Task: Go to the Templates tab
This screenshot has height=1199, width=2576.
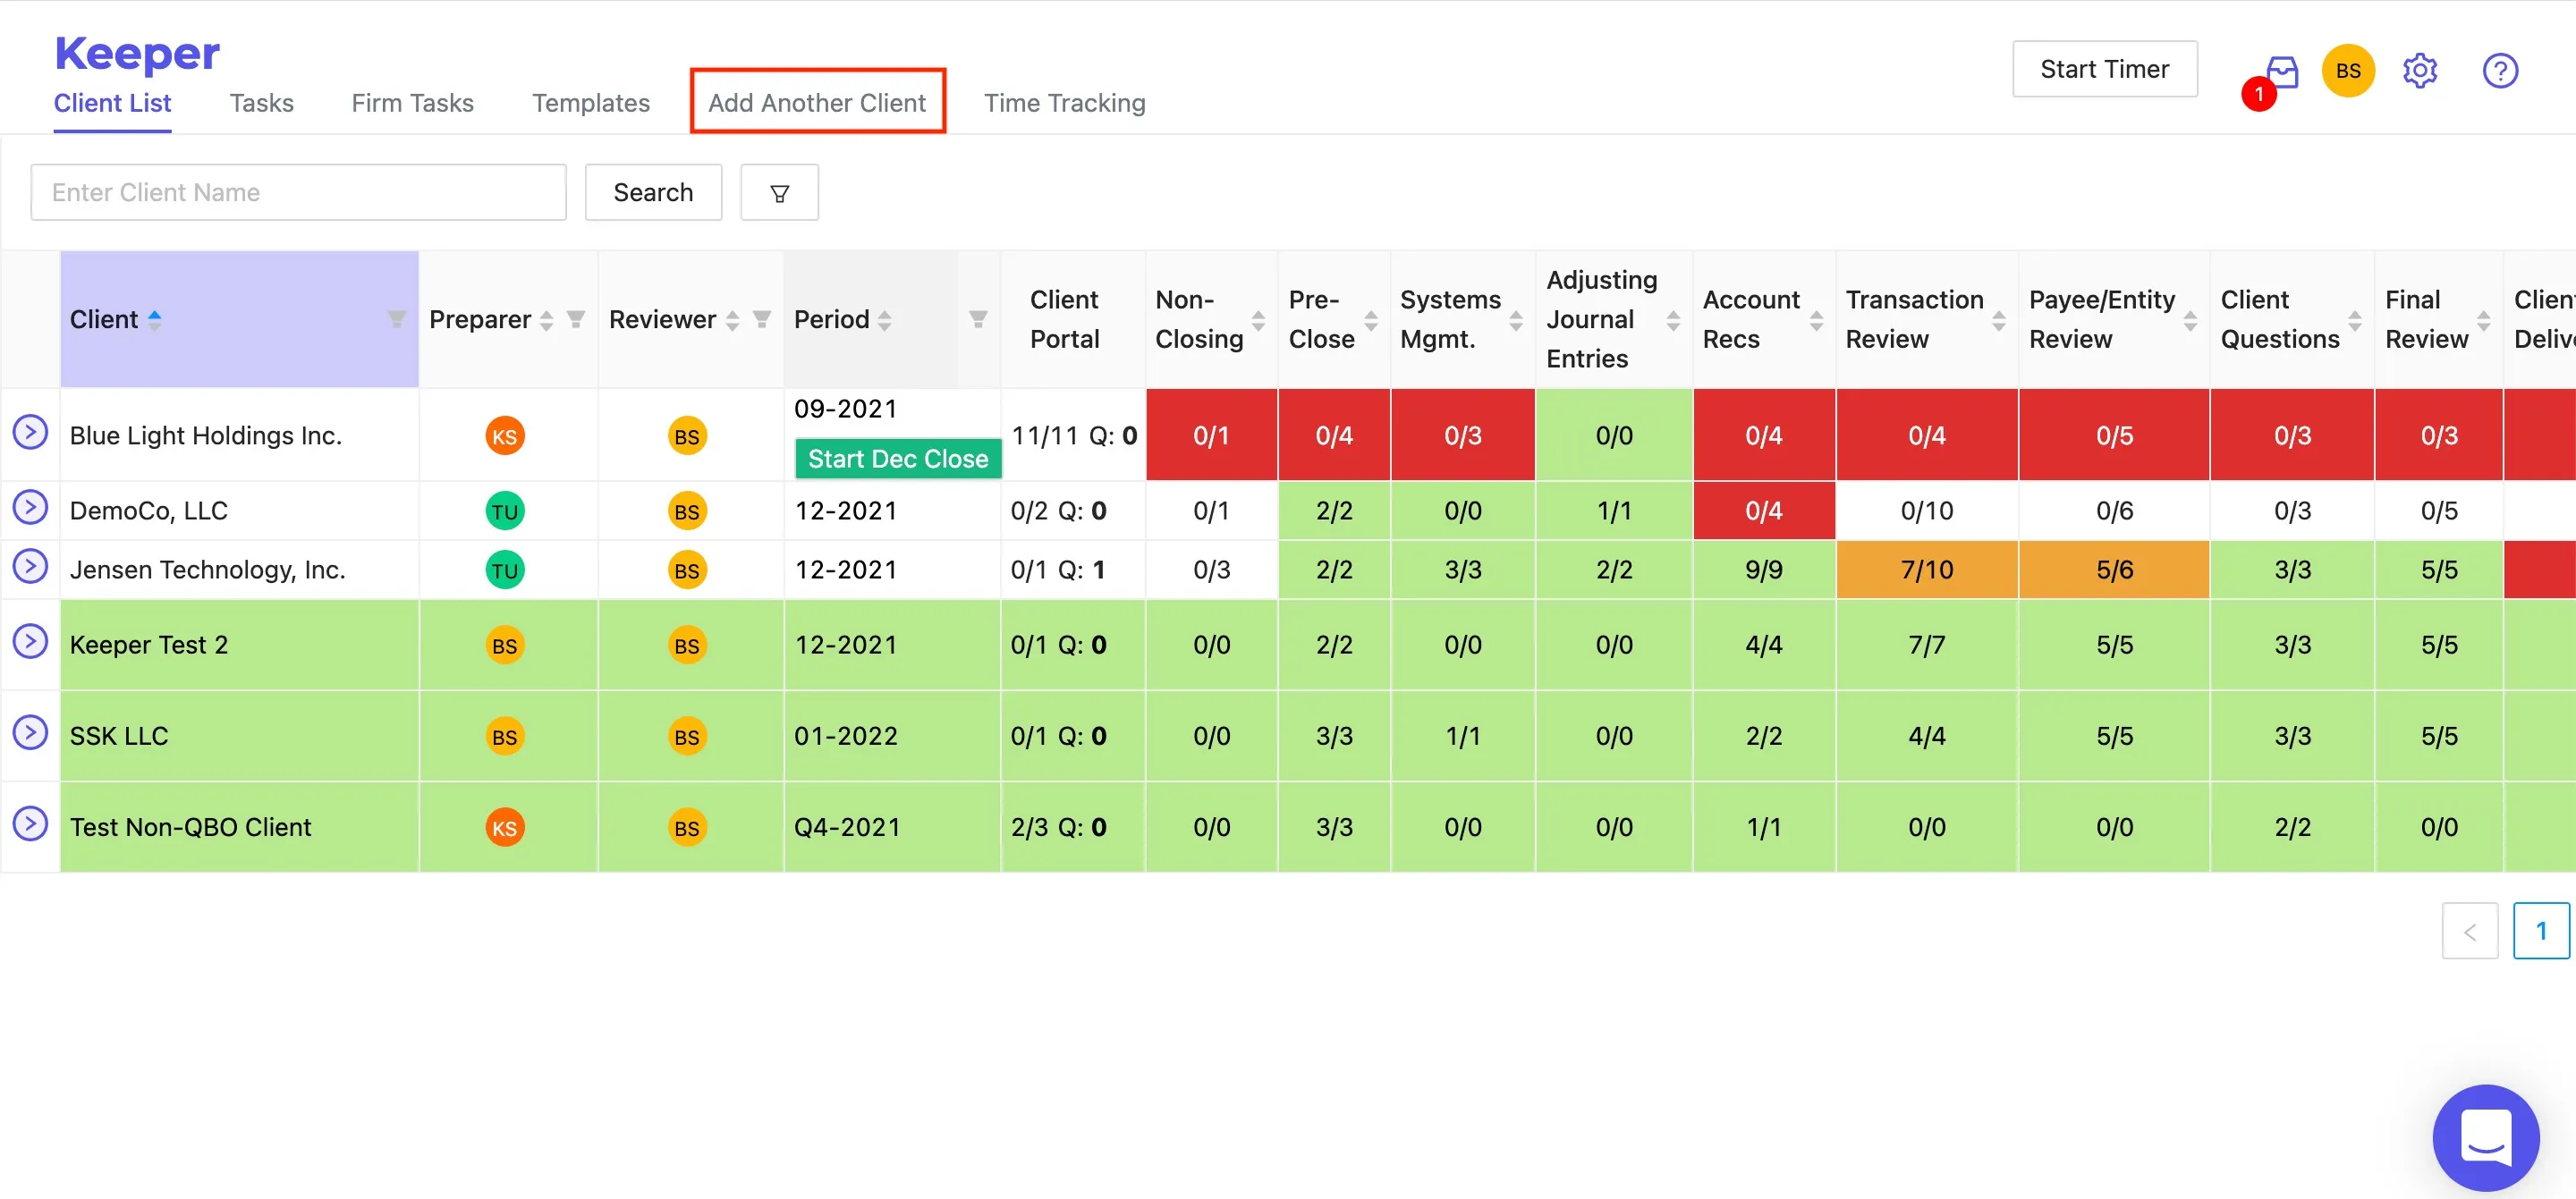Action: coord(590,103)
